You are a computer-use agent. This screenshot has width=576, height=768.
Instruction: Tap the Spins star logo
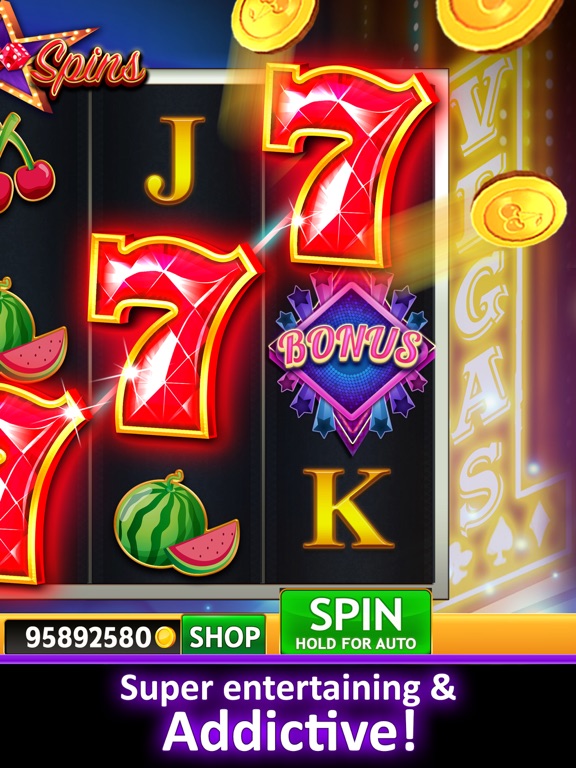point(69,61)
